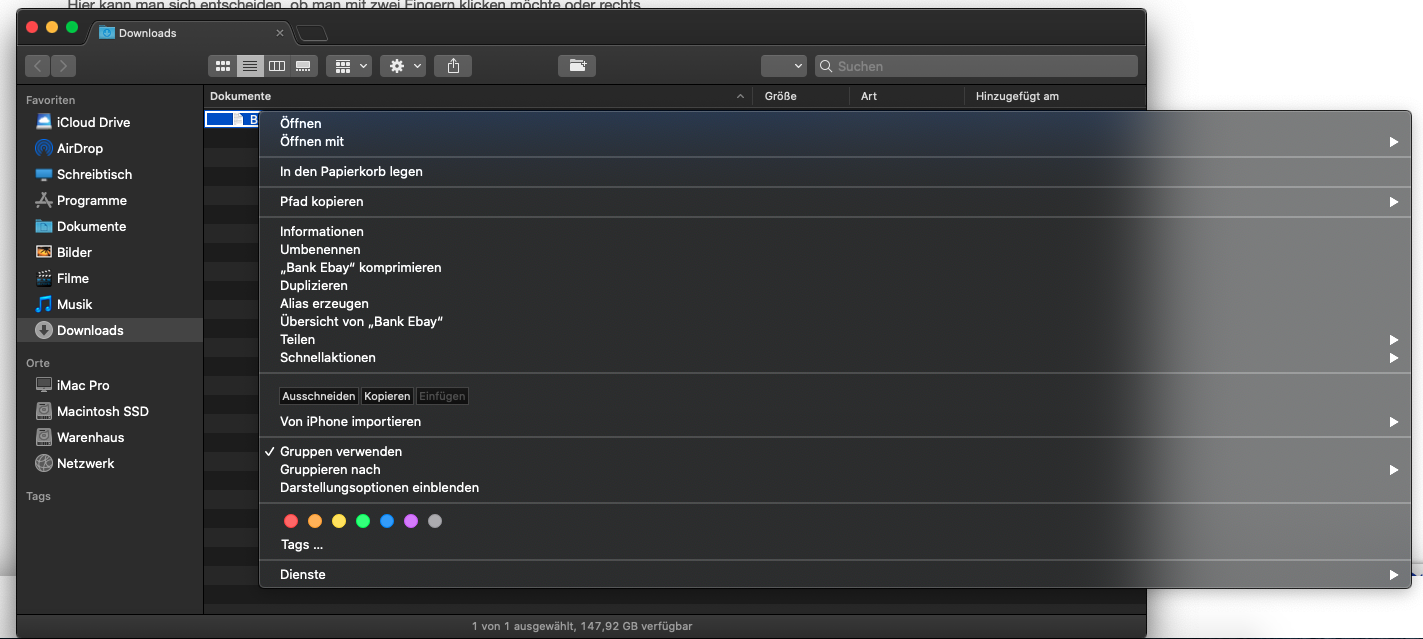Open a new Finder tab
This screenshot has width=1423, height=639.
pyautogui.click(x=311, y=34)
